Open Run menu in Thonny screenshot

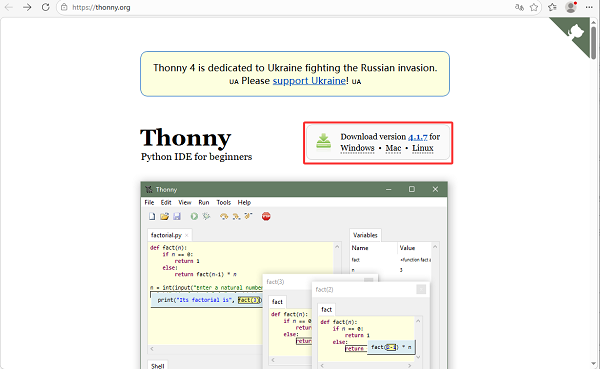coord(204,202)
